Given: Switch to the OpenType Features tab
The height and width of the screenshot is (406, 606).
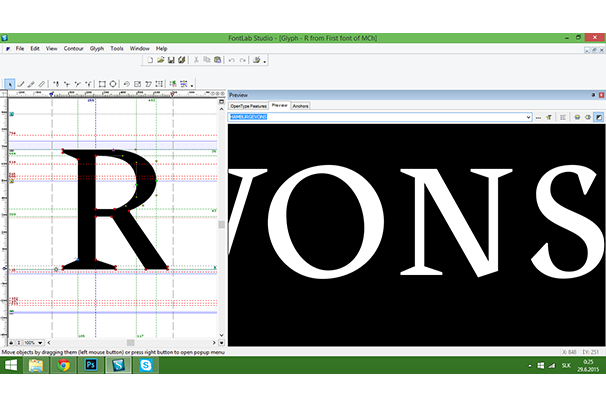Looking at the screenshot, I should 248,105.
